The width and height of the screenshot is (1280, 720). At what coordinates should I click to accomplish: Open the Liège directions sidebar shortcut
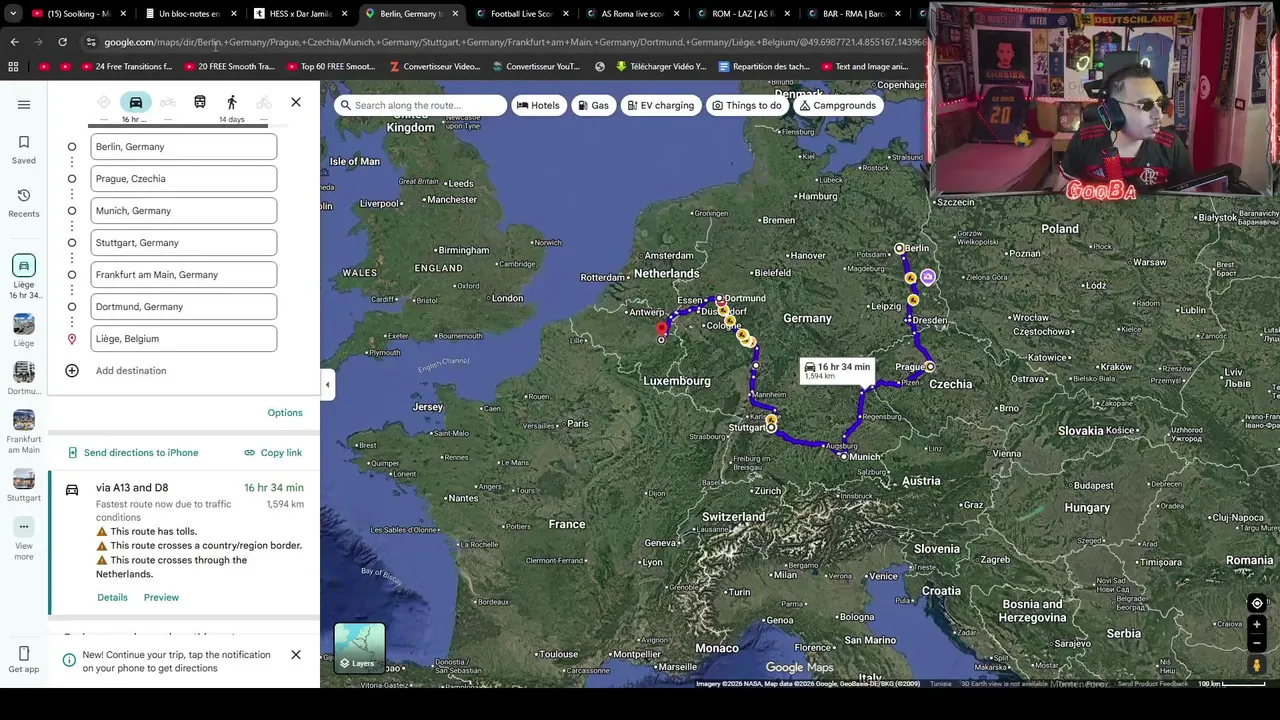click(x=24, y=276)
